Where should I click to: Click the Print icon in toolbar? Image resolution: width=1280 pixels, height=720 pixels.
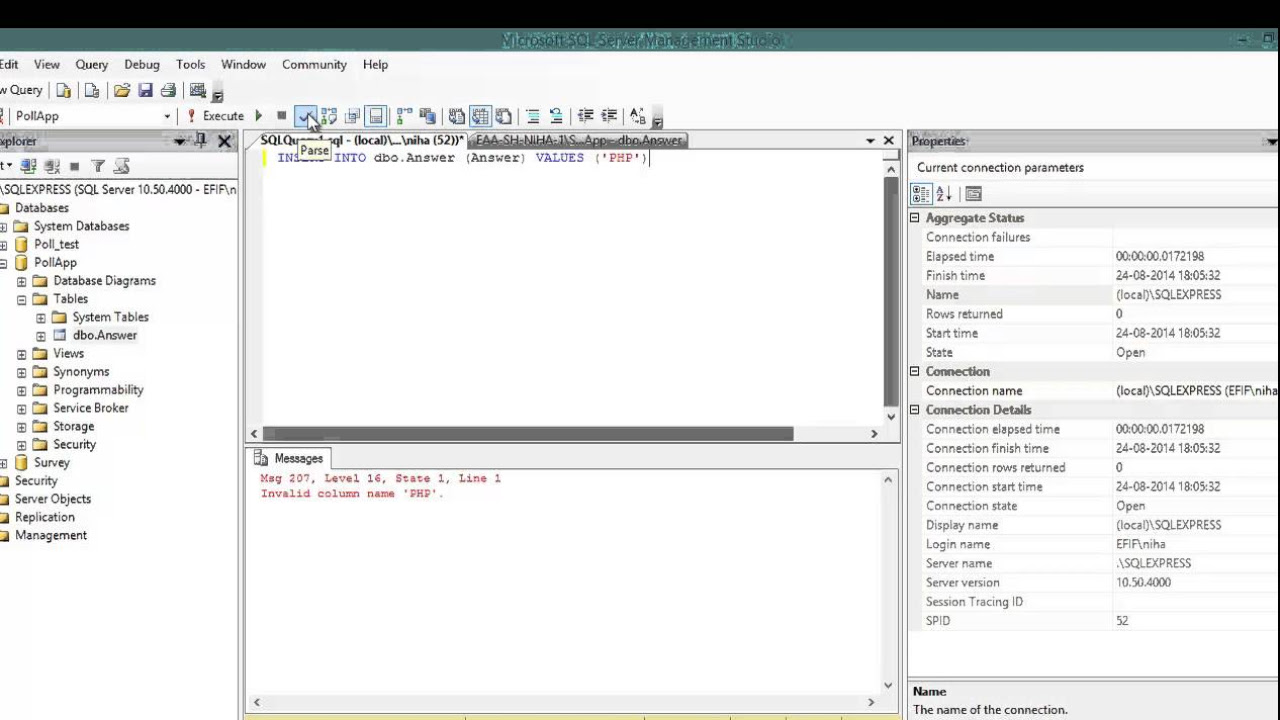tap(168, 90)
